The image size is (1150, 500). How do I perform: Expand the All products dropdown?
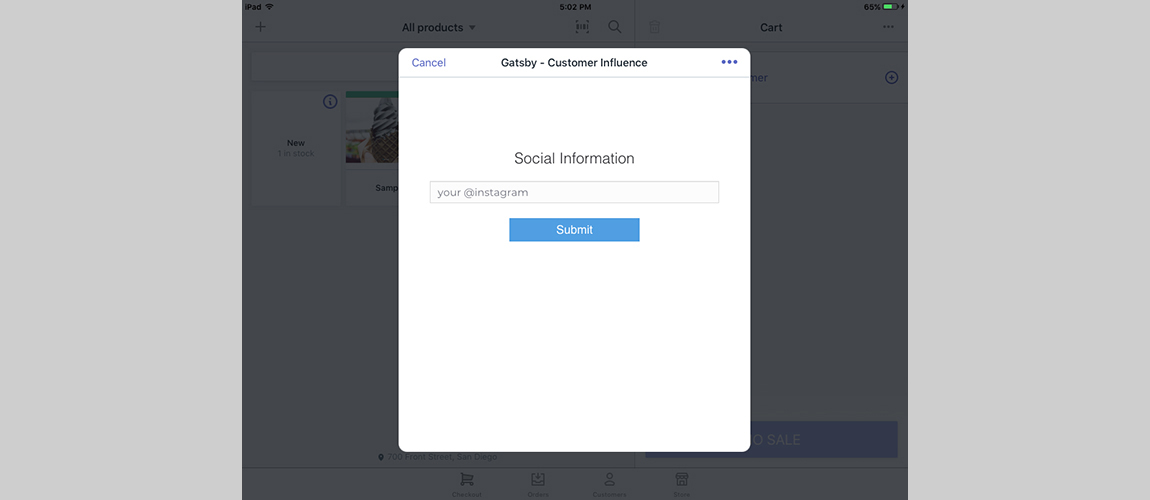point(439,28)
